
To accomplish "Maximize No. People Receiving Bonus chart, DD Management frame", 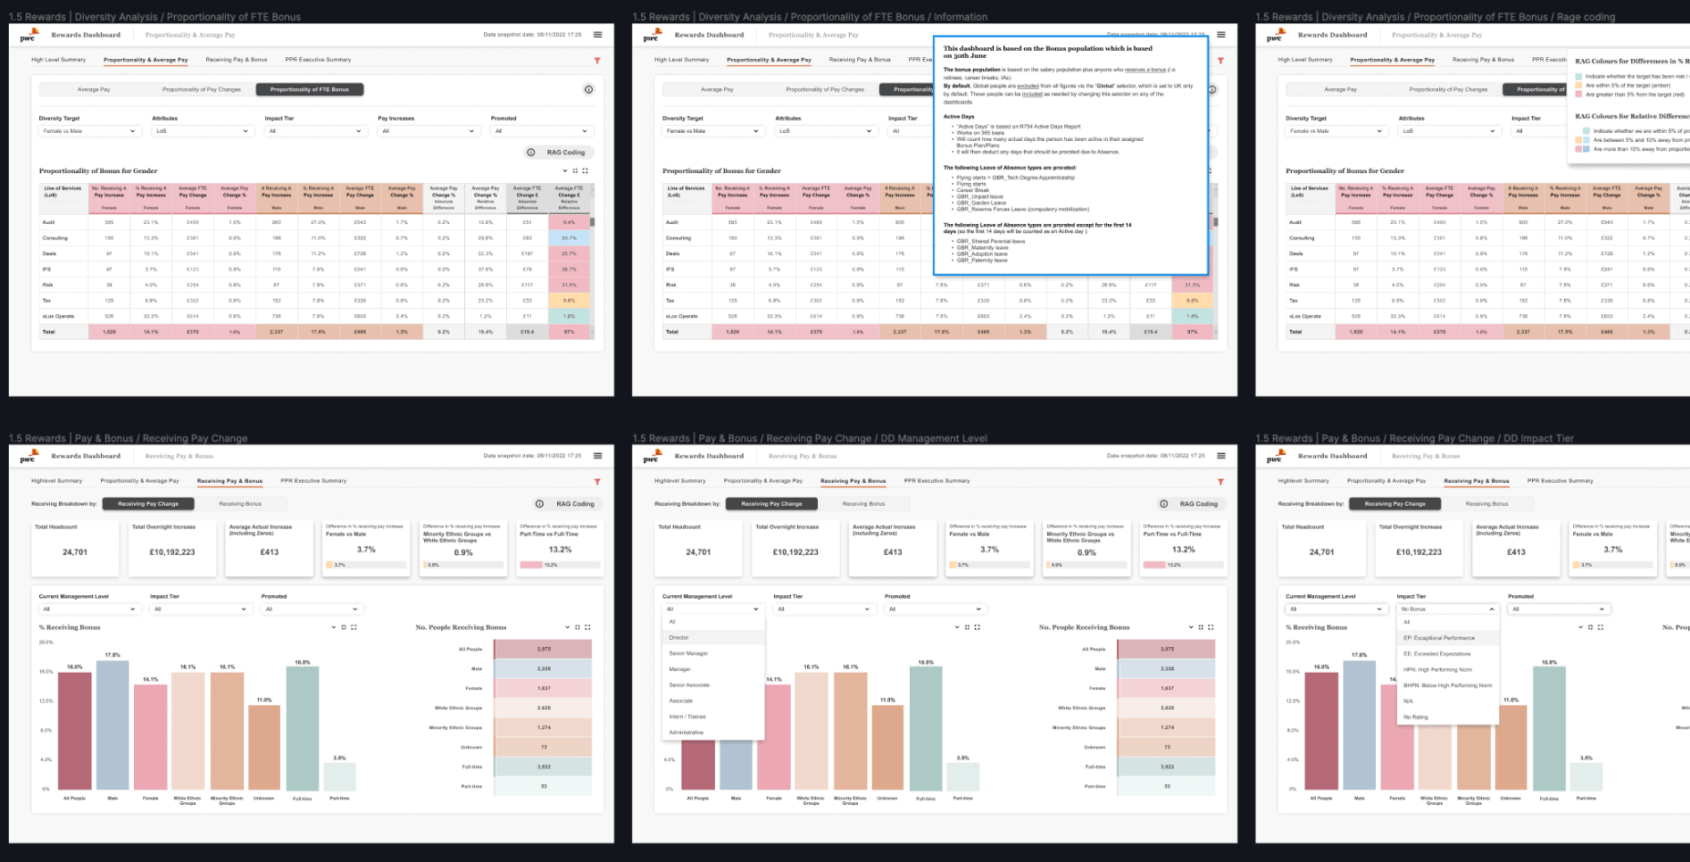I will 1210,628.
